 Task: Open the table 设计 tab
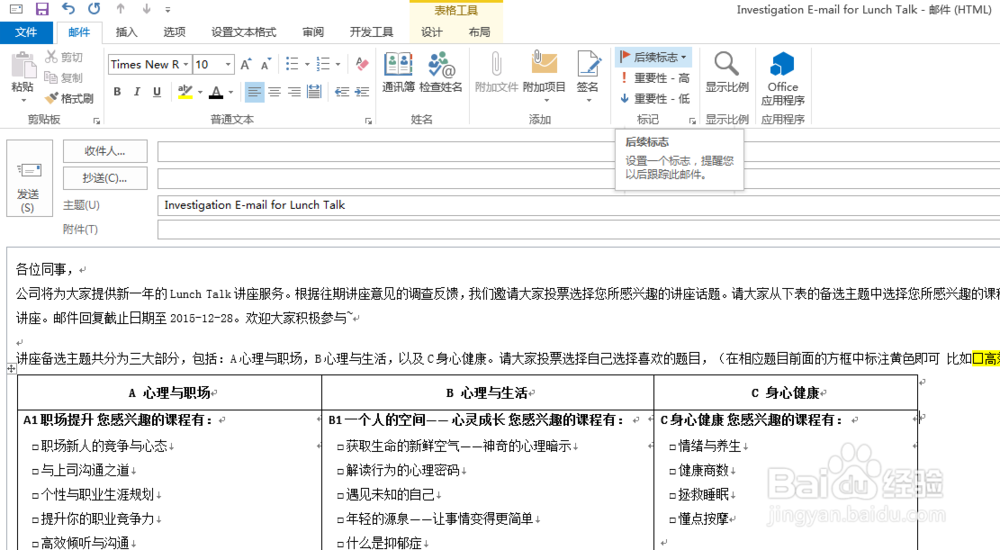(x=432, y=32)
